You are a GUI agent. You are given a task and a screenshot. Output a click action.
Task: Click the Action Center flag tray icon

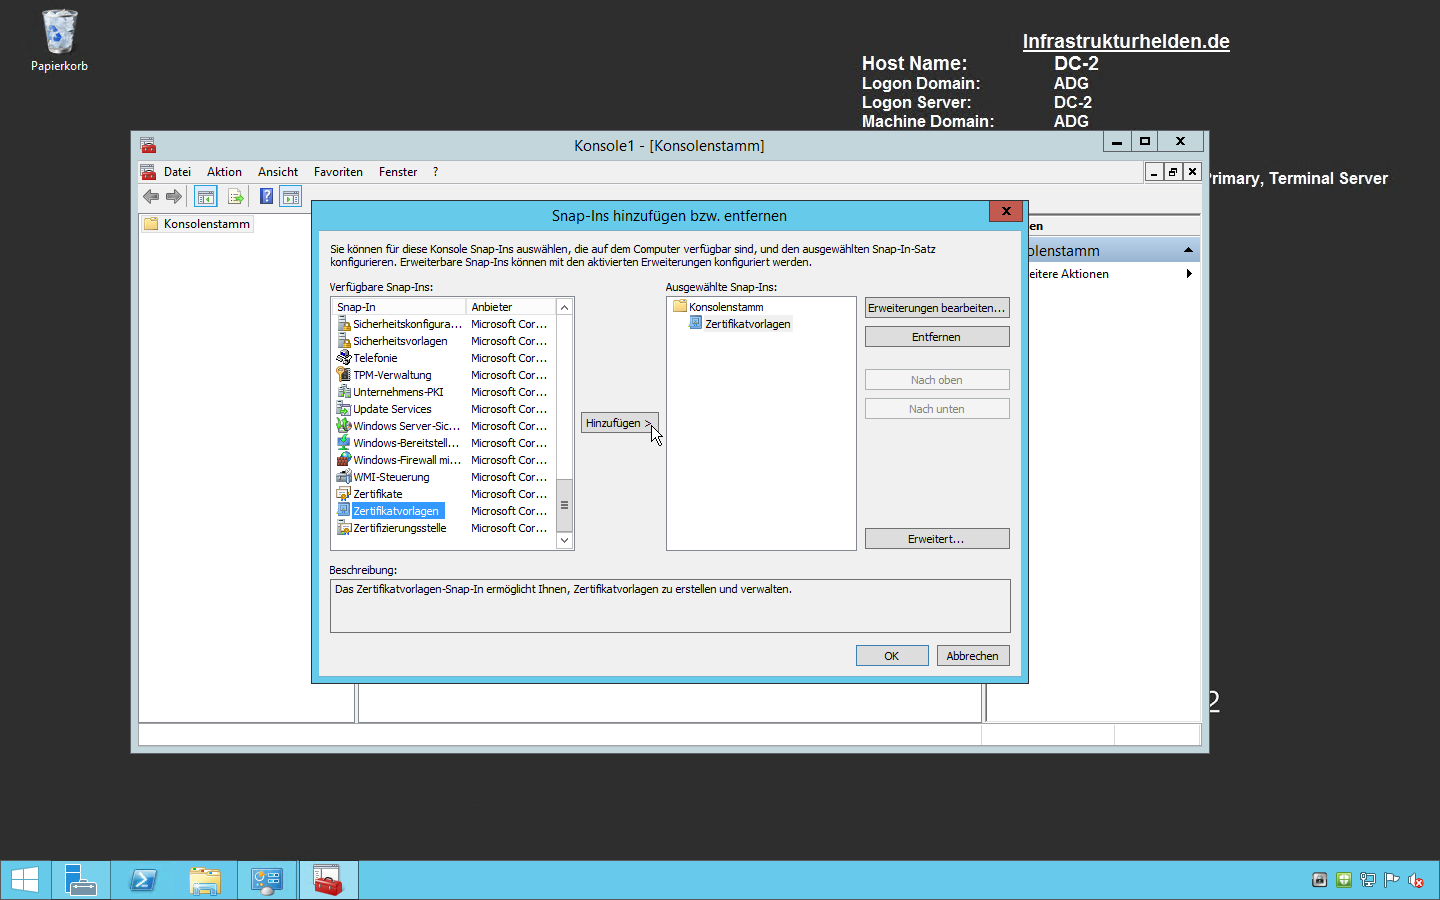[1392, 880]
